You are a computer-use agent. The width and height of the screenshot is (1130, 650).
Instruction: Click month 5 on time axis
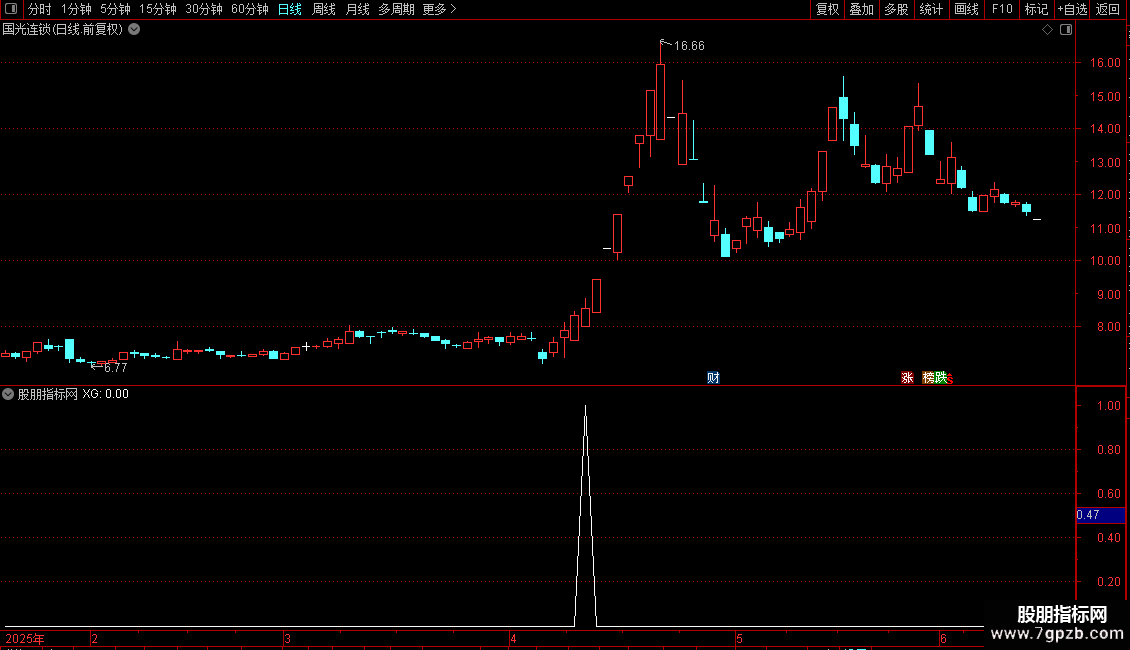pos(739,639)
